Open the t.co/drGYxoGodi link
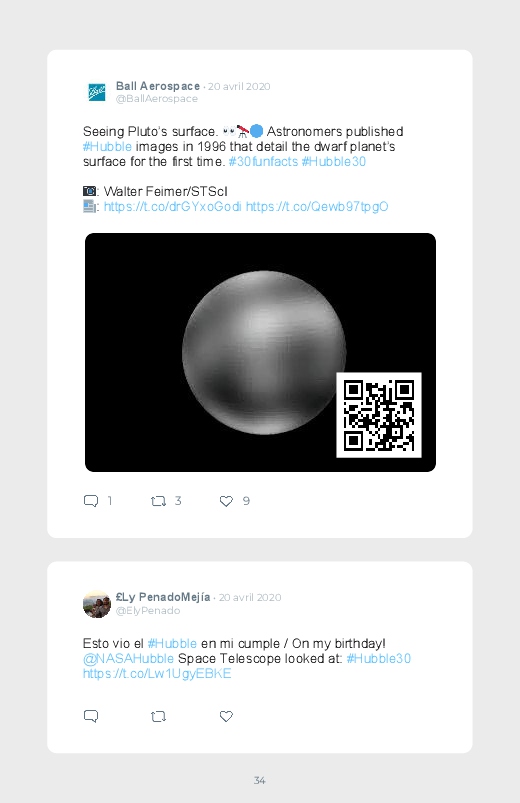Image resolution: width=520 pixels, height=803 pixels. (173, 206)
